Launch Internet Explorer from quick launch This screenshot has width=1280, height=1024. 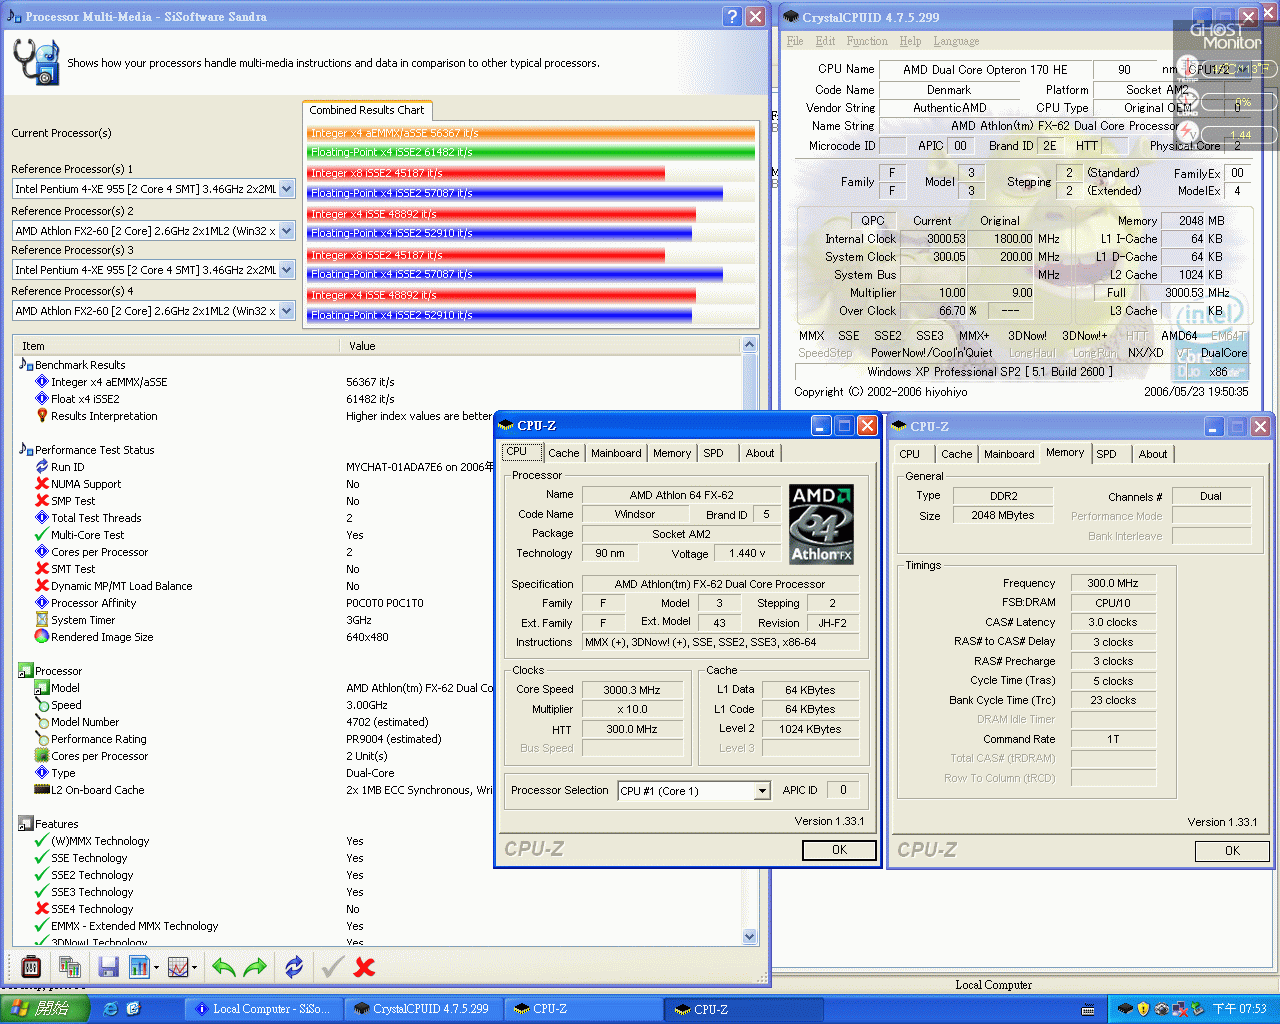pos(110,1009)
